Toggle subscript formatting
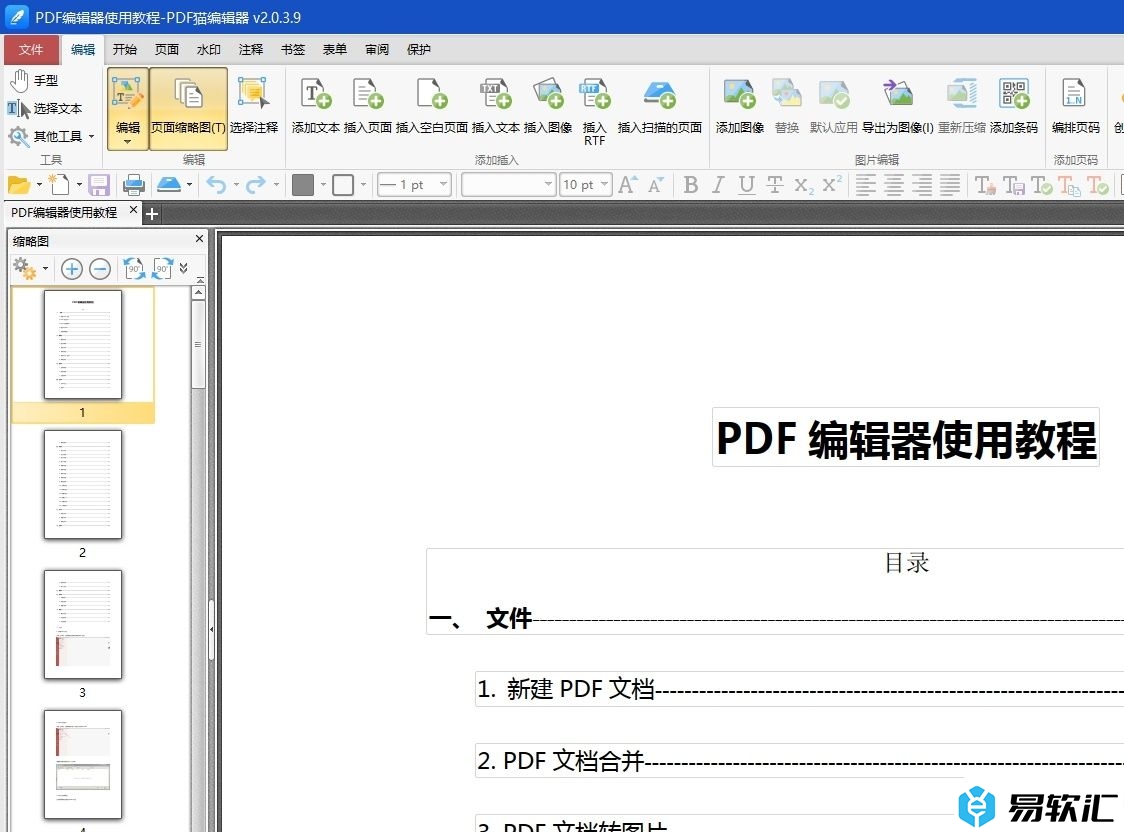Screen dimensions: 1124x832 804,186
